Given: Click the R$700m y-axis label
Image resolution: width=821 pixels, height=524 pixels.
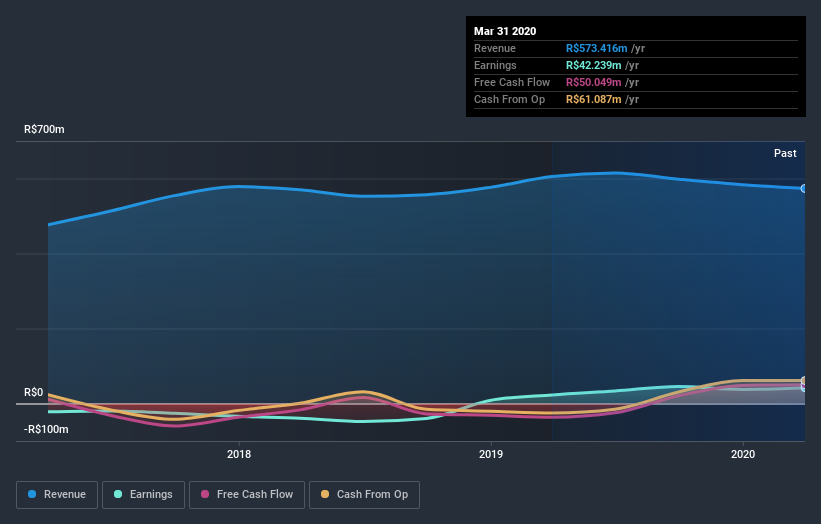Looking at the screenshot, I should pyautogui.click(x=44, y=129).
